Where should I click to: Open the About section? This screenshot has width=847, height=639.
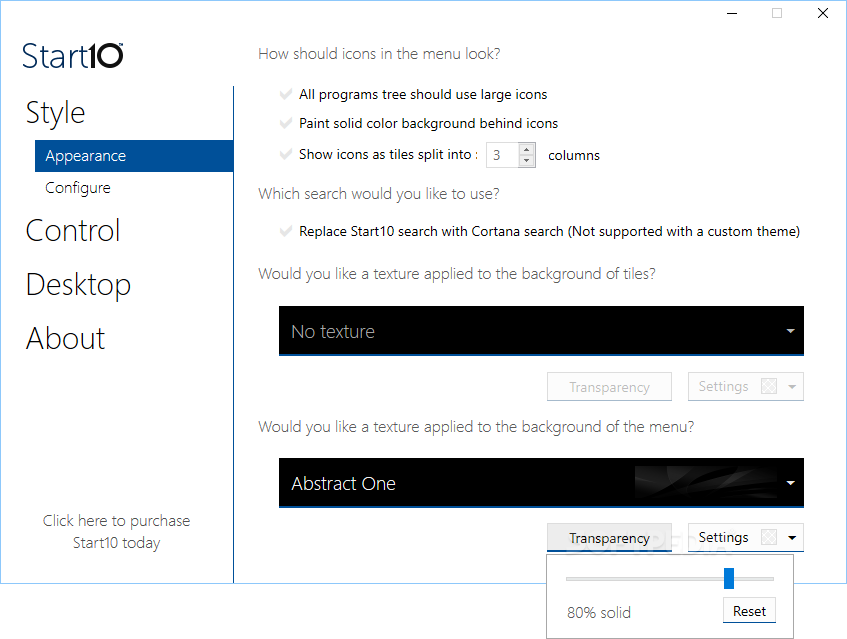pyautogui.click(x=65, y=339)
